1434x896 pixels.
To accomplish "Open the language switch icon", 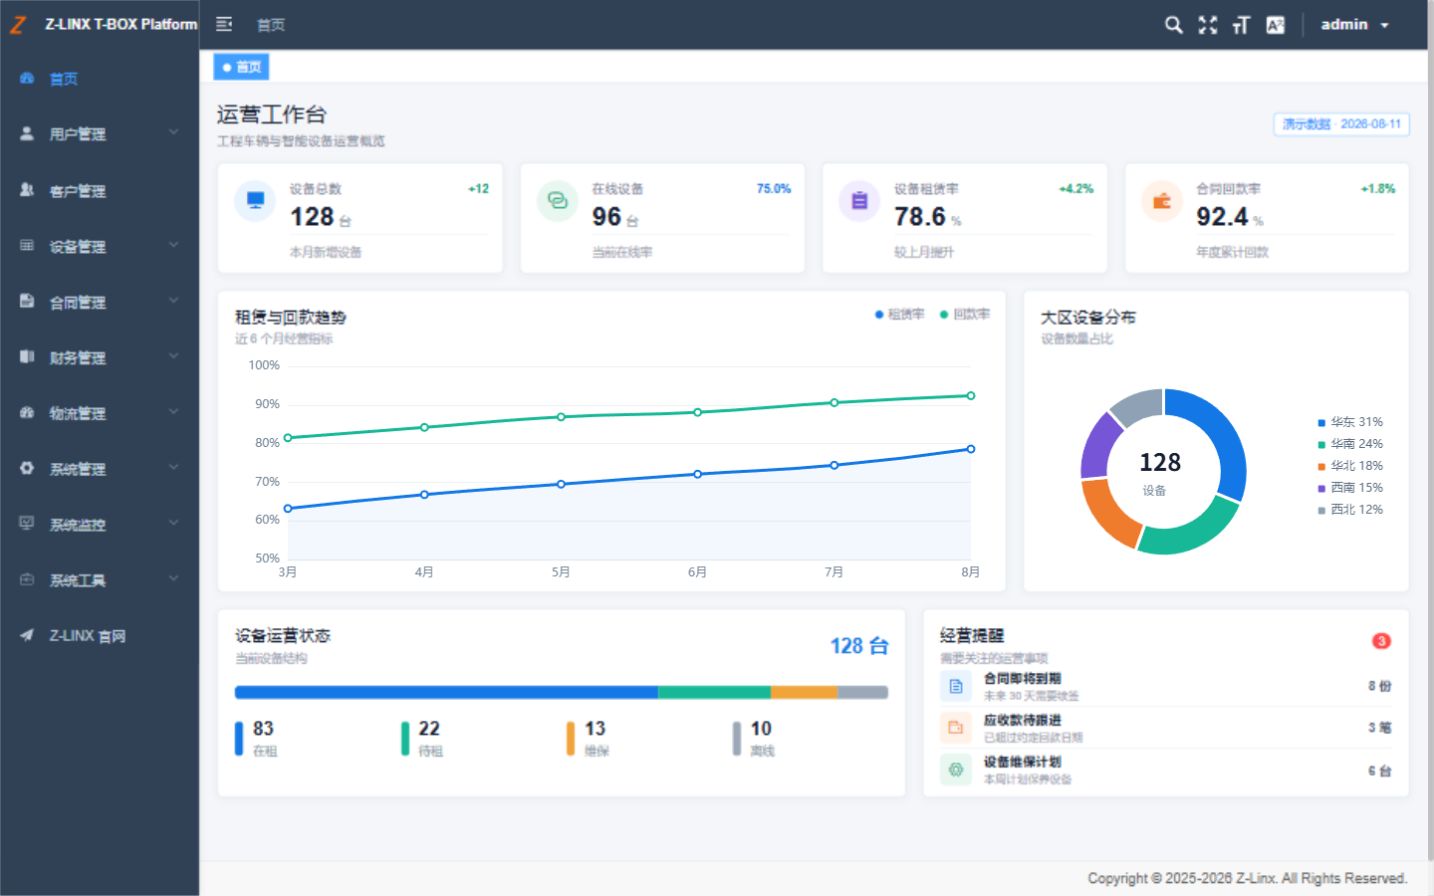I will [1275, 25].
